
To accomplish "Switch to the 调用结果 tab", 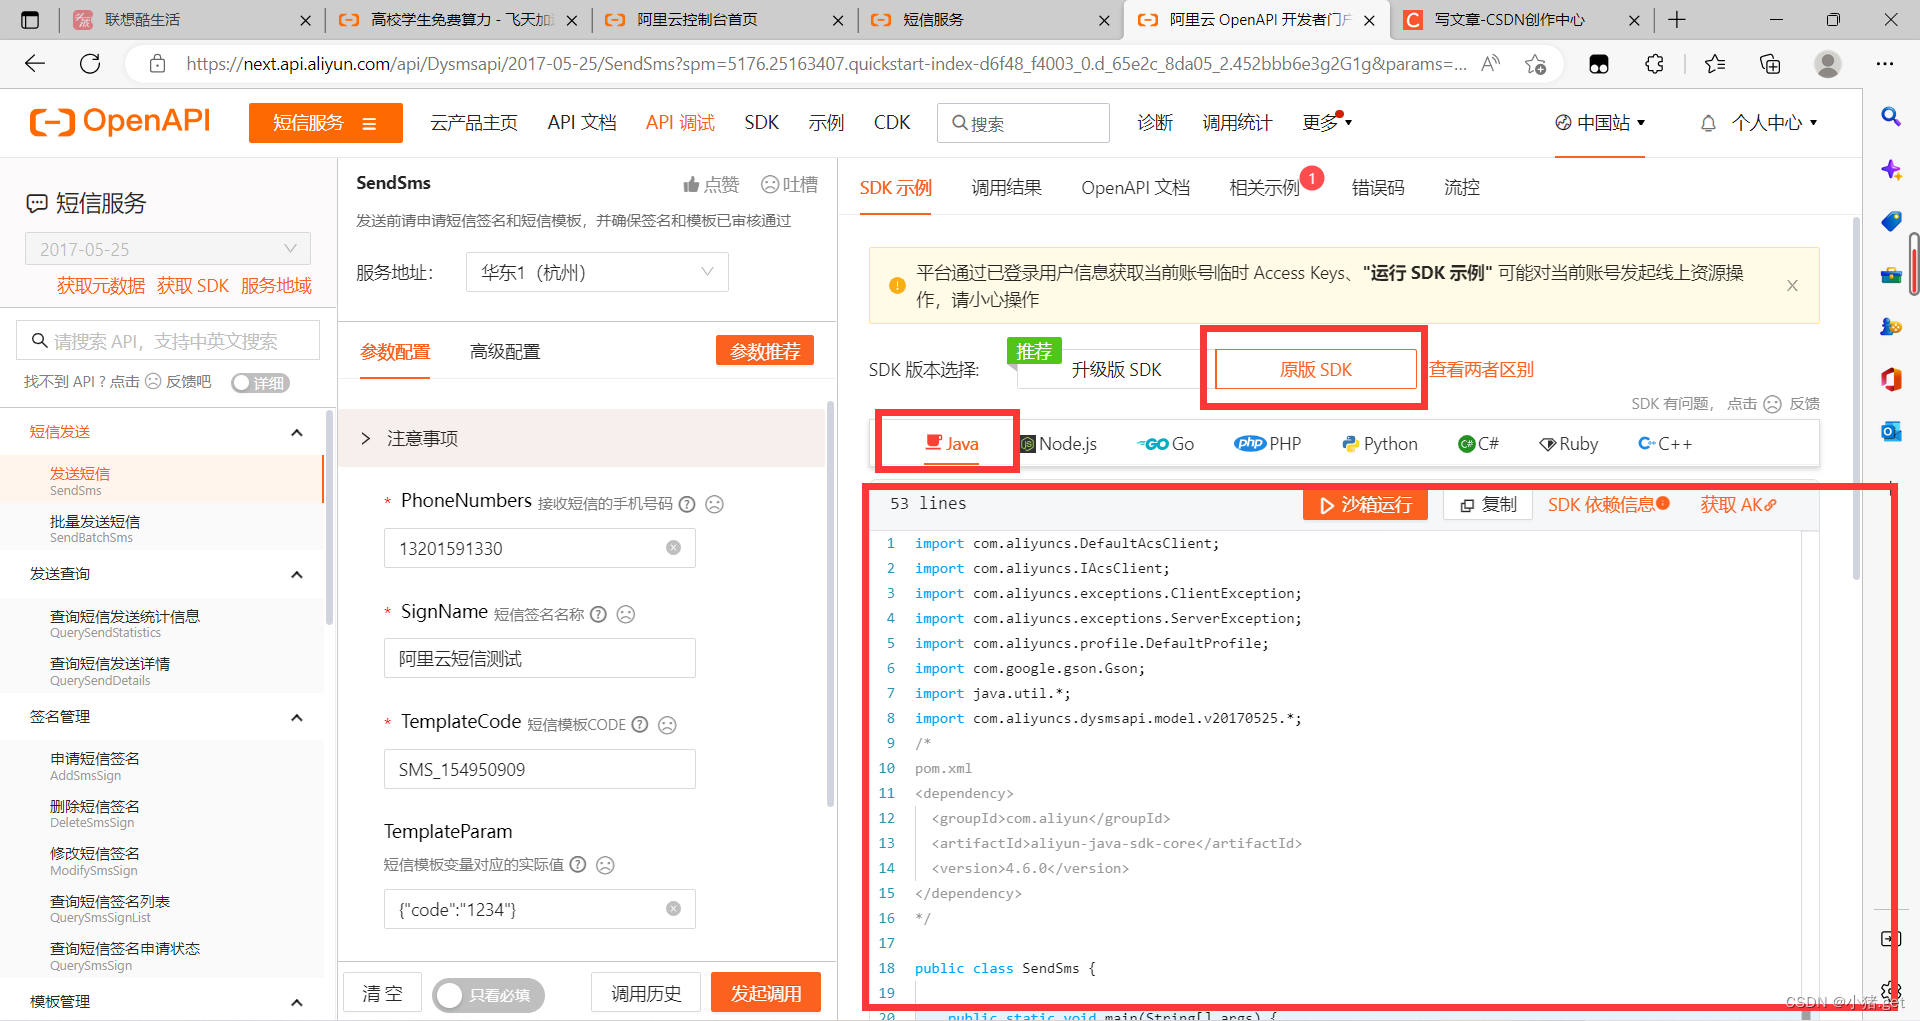I will (1006, 187).
